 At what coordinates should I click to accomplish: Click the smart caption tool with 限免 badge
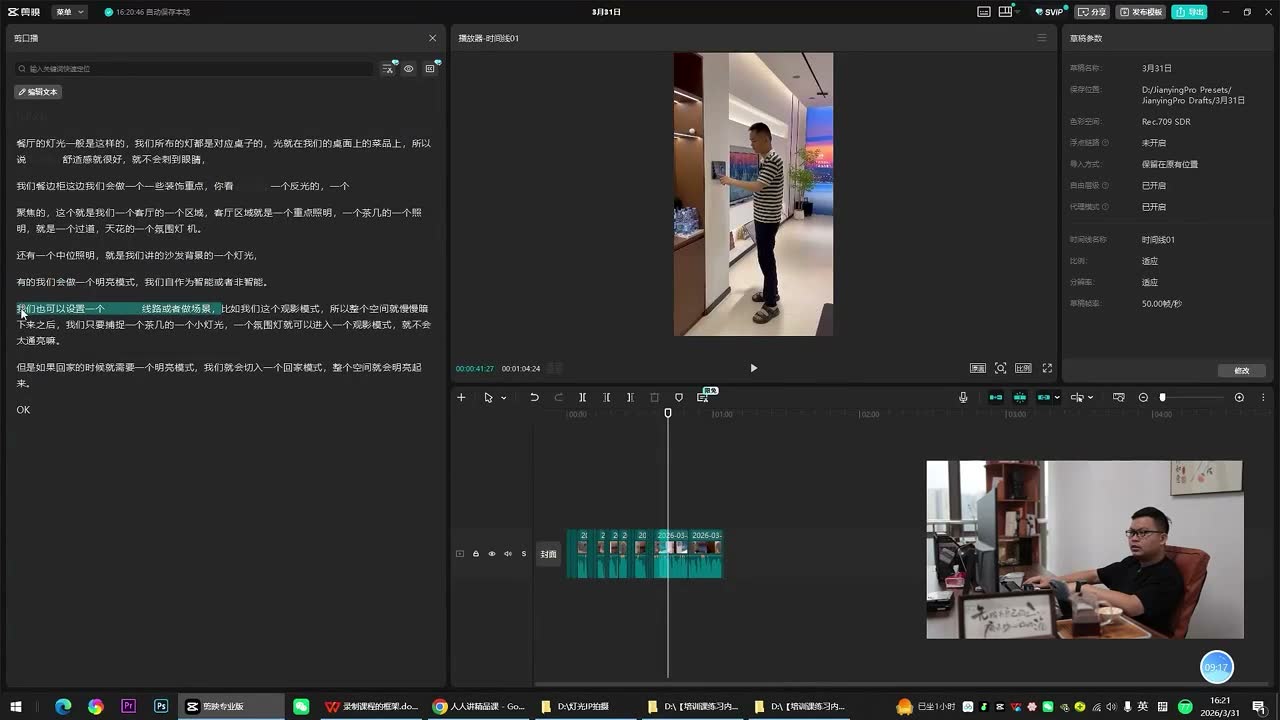[703, 397]
